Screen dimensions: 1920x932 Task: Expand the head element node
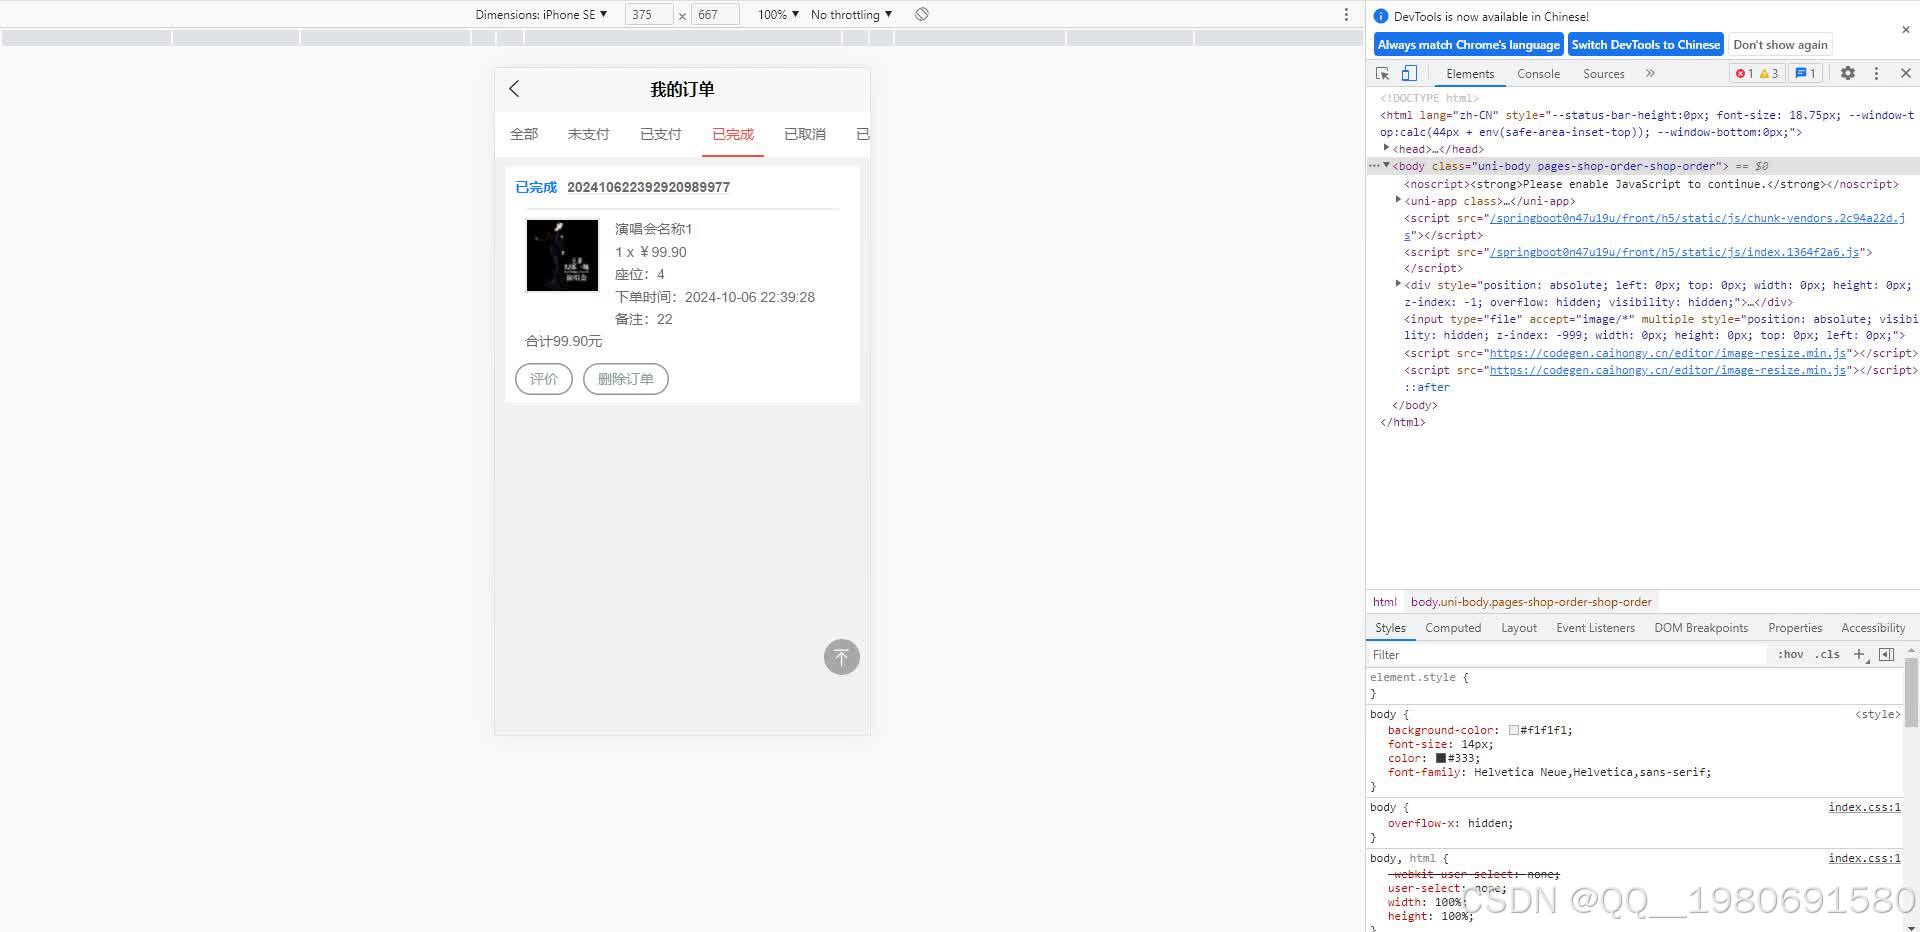(x=1386, y=148)
